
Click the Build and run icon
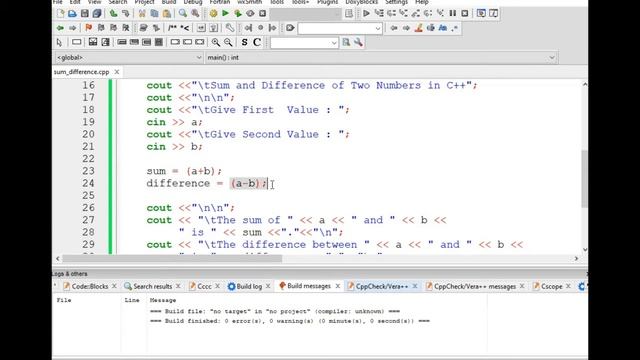coord(238,13)
